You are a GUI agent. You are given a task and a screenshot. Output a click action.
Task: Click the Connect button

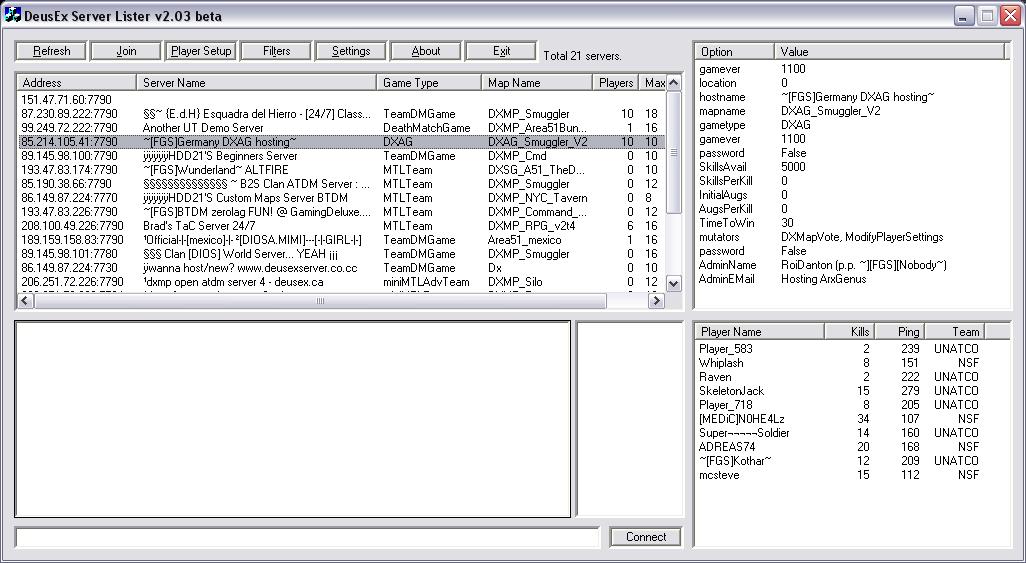(x=645, y=537)
